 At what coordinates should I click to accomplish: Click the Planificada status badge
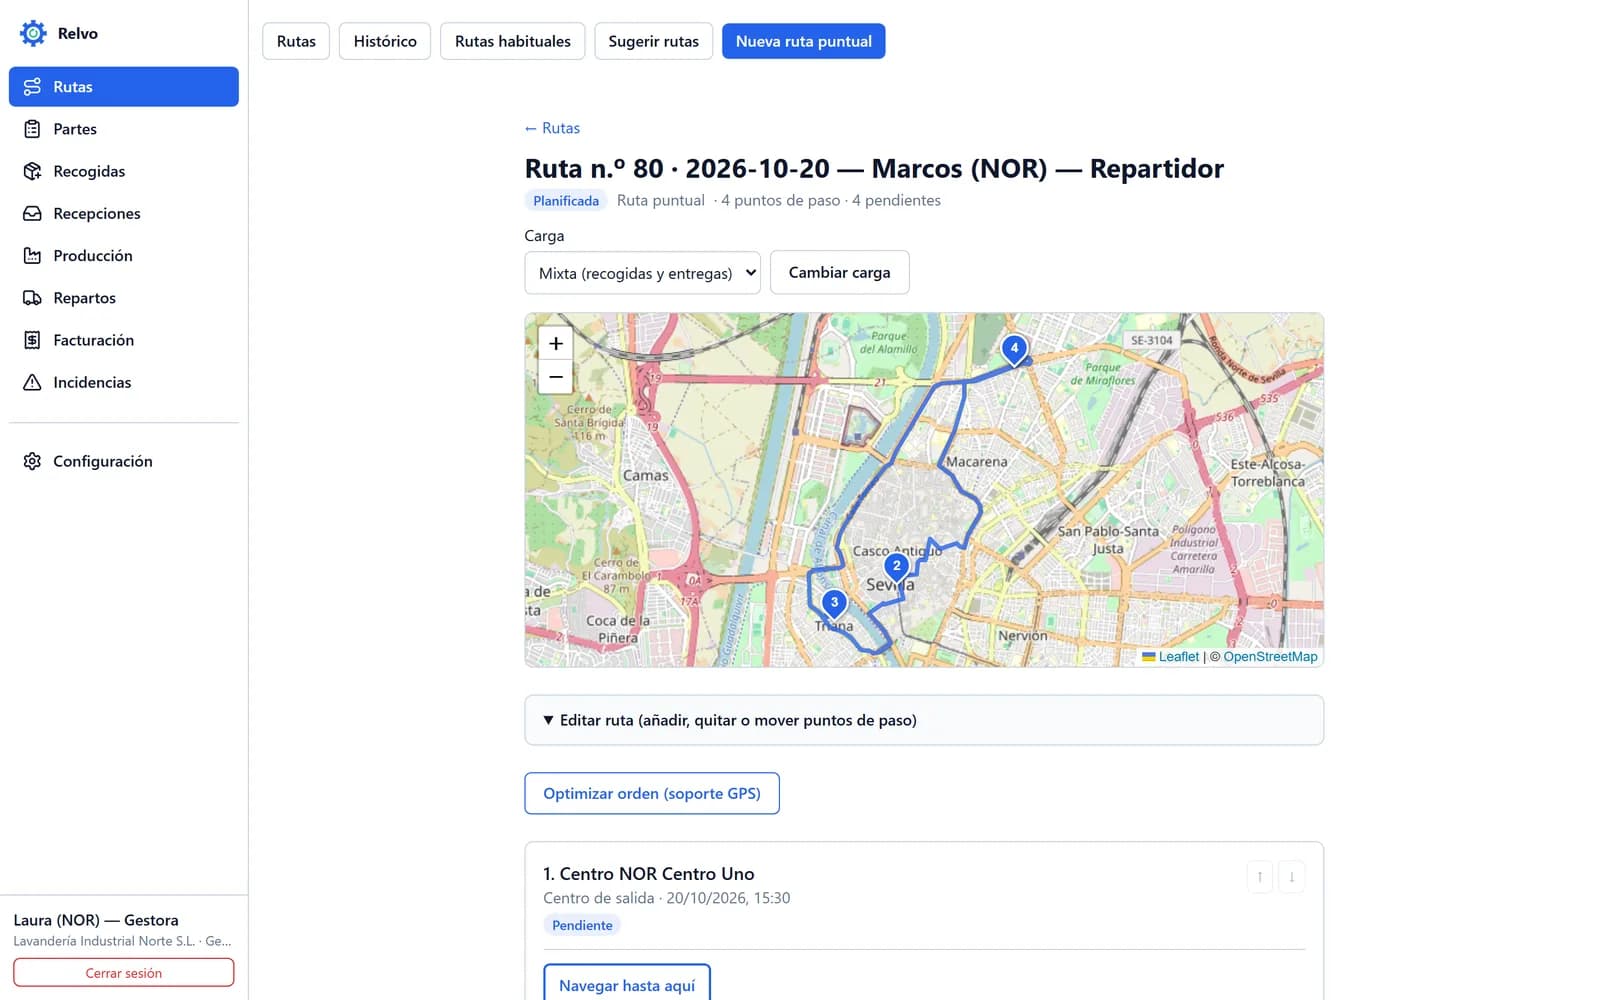point(566,200)
